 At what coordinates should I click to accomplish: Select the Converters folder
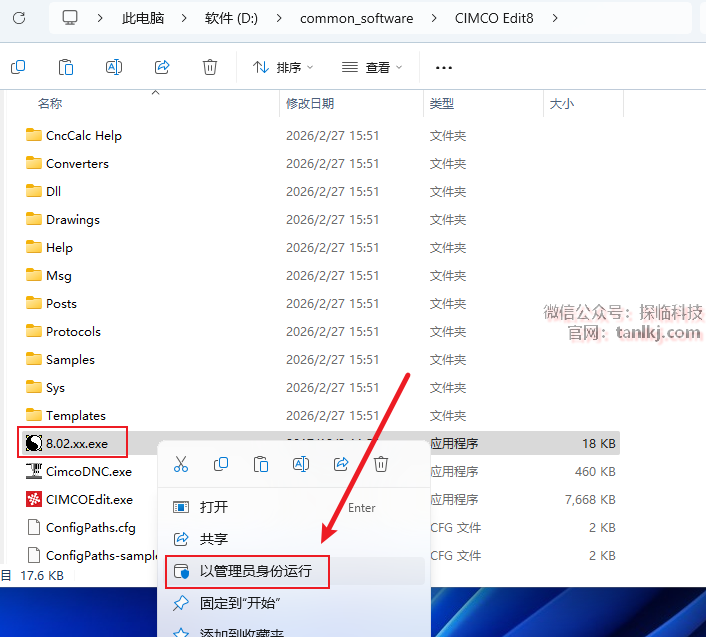[x=77, y=163]
